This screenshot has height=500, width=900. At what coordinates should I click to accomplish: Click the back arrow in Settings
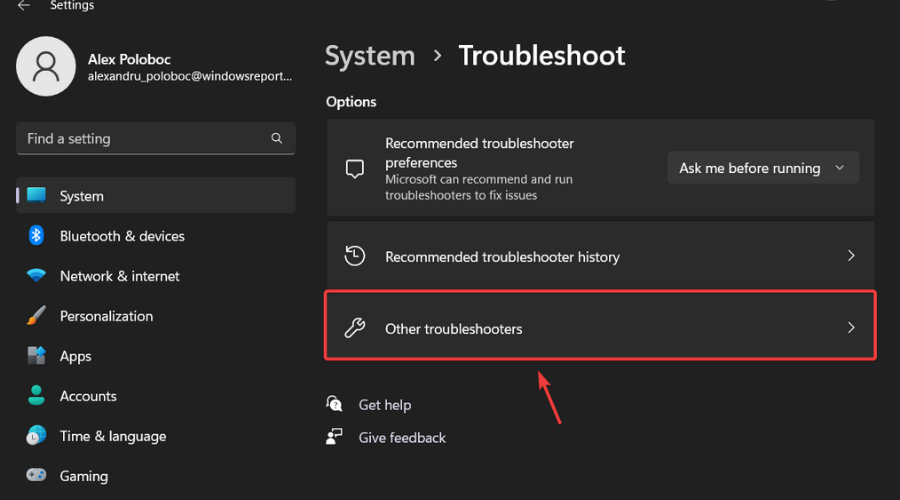[24, 6]
